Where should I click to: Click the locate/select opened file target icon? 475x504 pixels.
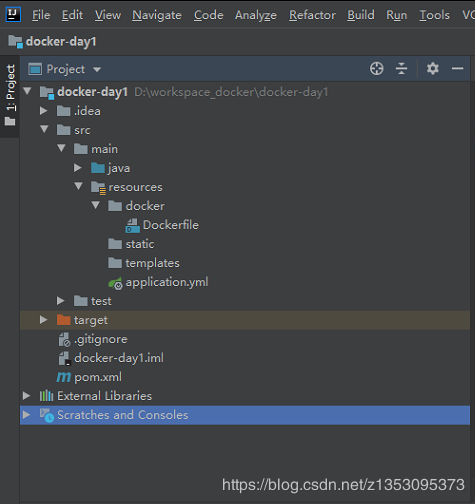377,69
